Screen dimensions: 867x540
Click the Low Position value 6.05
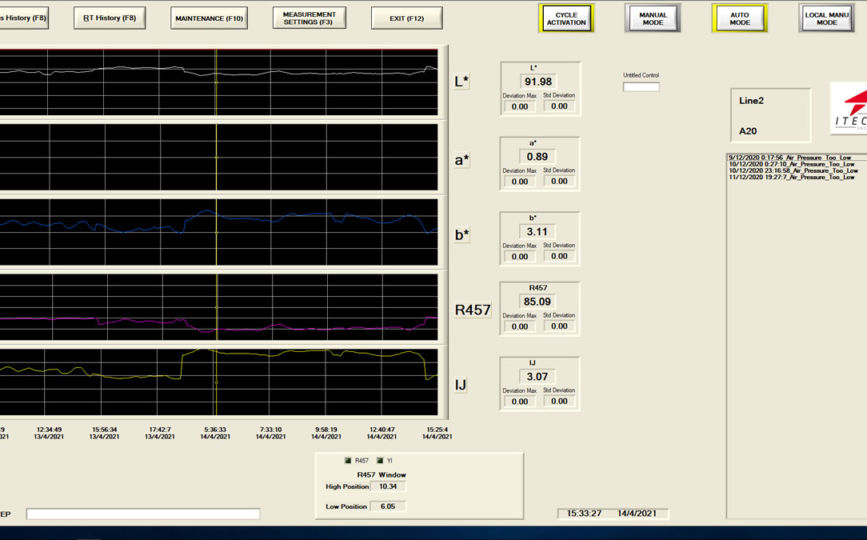[388, 506]
